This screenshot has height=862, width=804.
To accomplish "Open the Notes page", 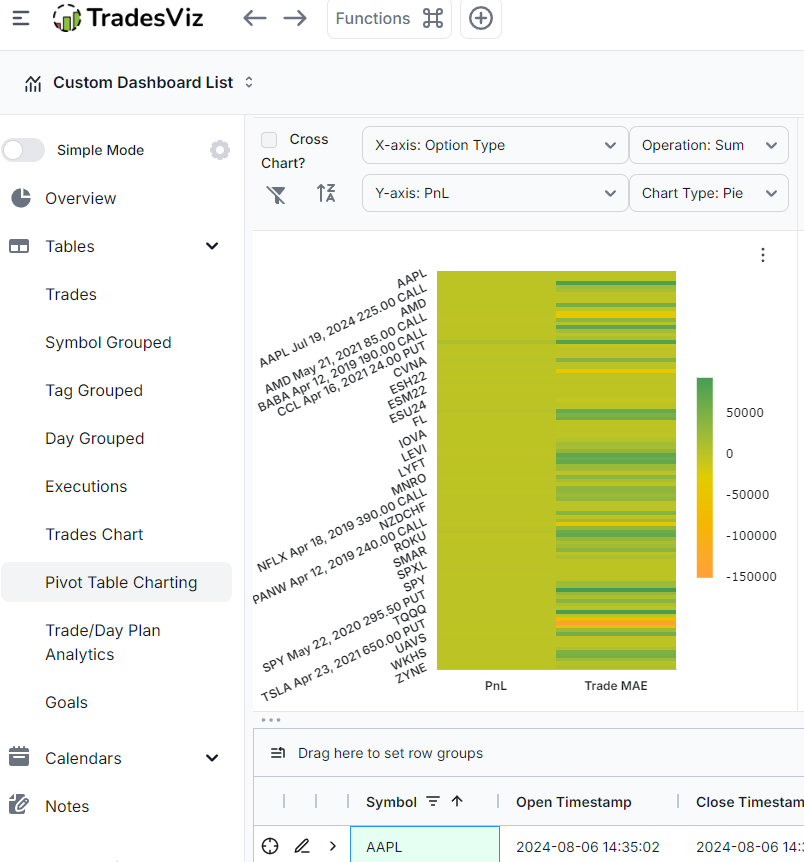I will coord(67,806).
